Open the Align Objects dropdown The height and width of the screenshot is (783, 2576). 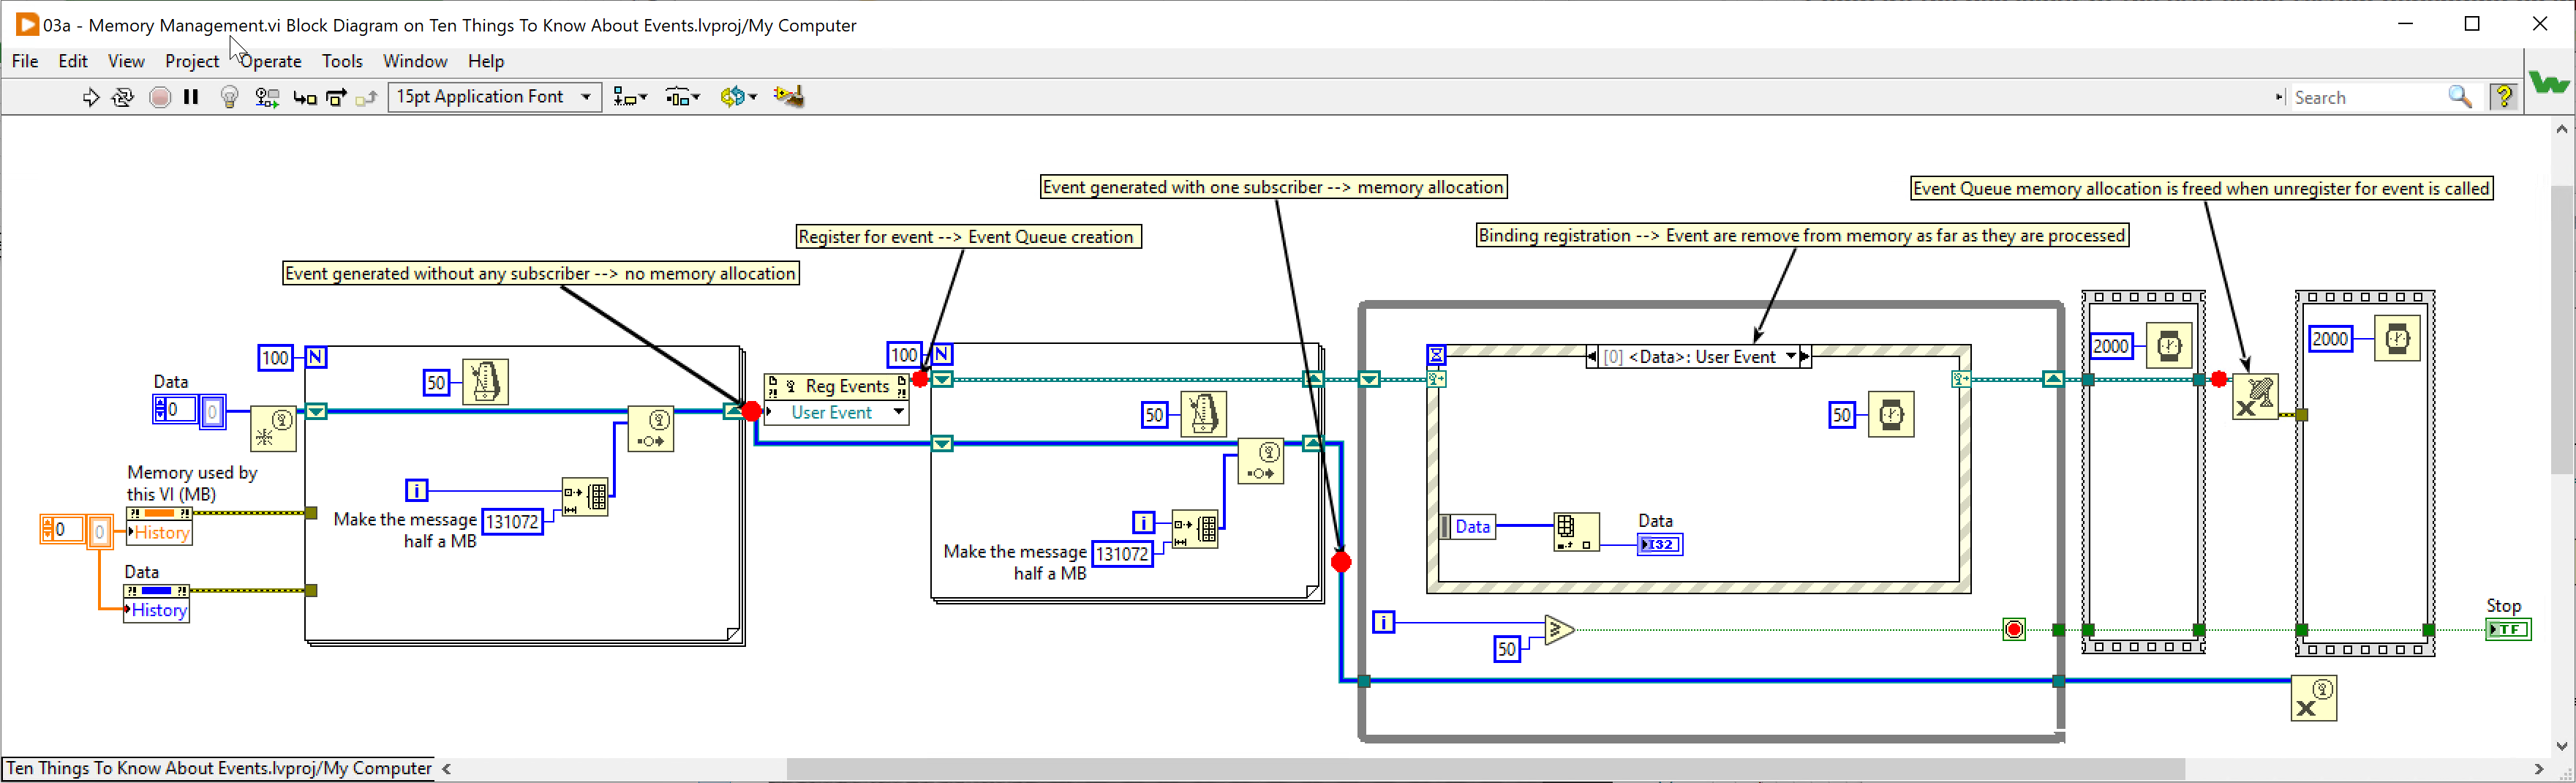click(x=630, y=97)
